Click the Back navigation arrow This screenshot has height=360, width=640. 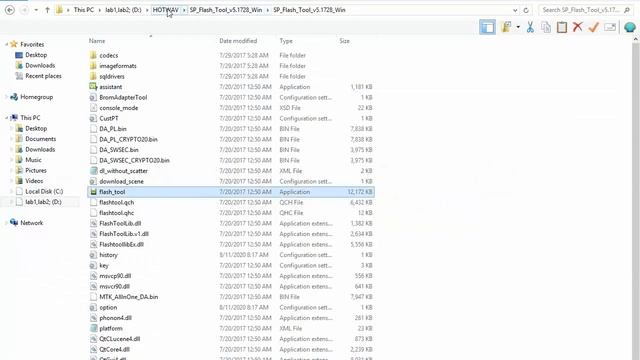pos(10,10)
